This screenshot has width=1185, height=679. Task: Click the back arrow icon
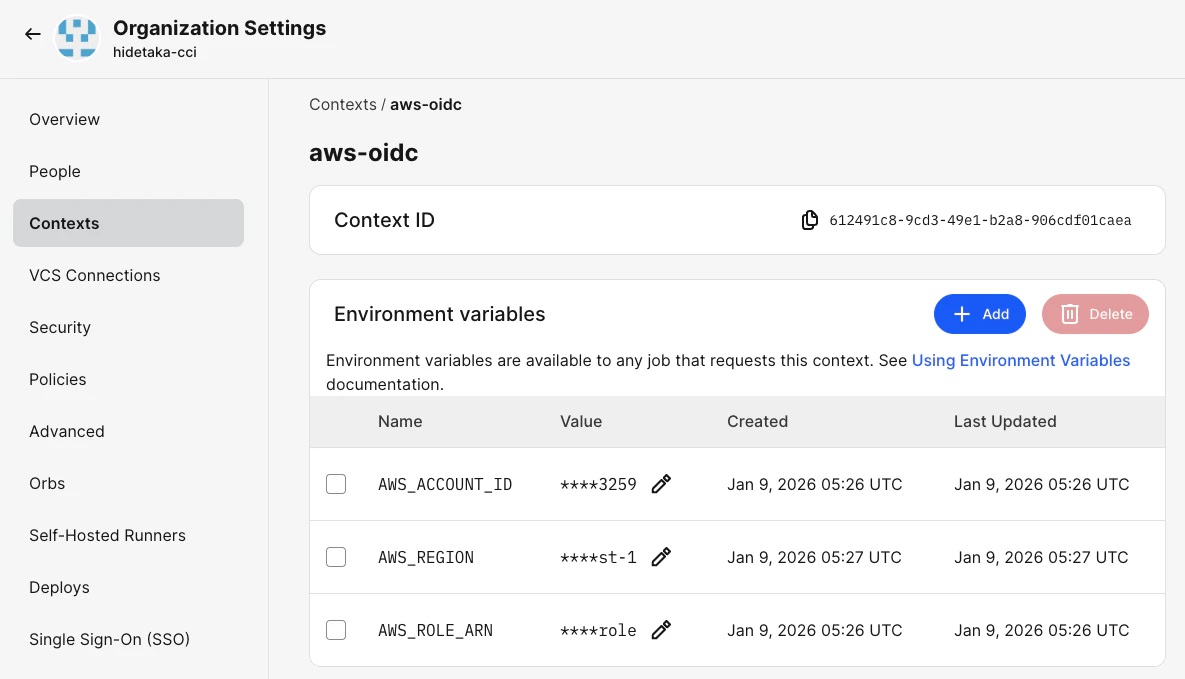(x=33, y=34)
